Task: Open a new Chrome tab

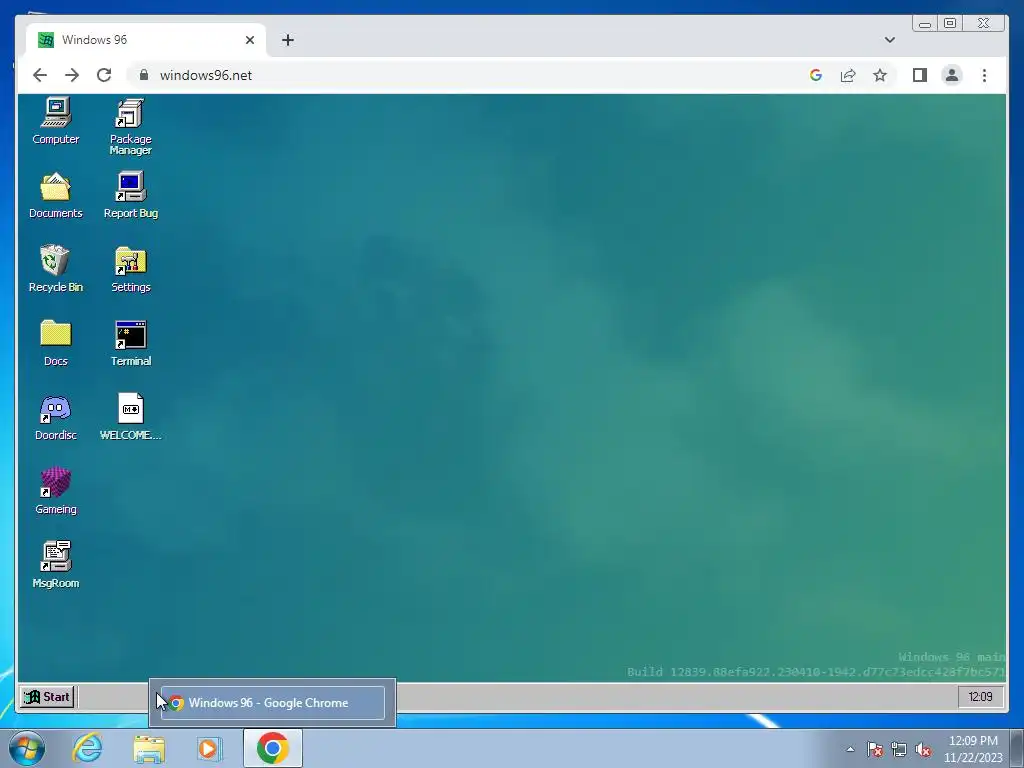Action: pos(287,40)
